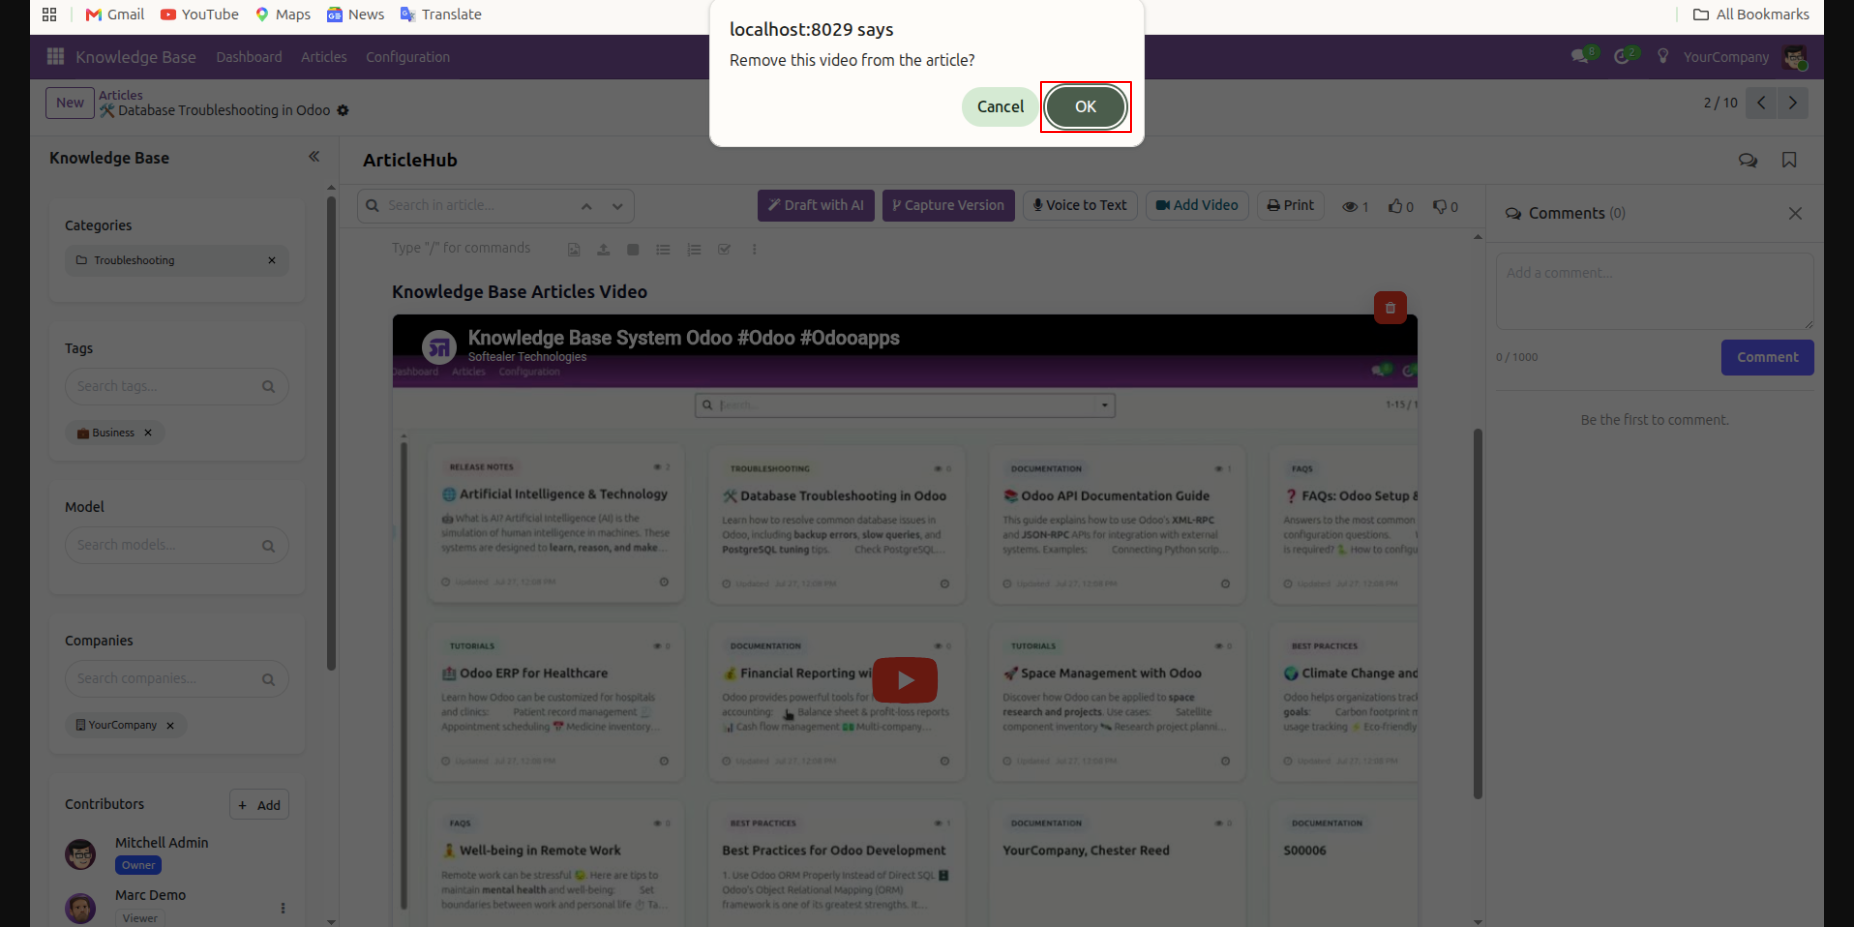Viewport: 1854px width, 927px height.
Task: Open Gmail bookmark
Action: pyautogui.click(x=115, y=14)
